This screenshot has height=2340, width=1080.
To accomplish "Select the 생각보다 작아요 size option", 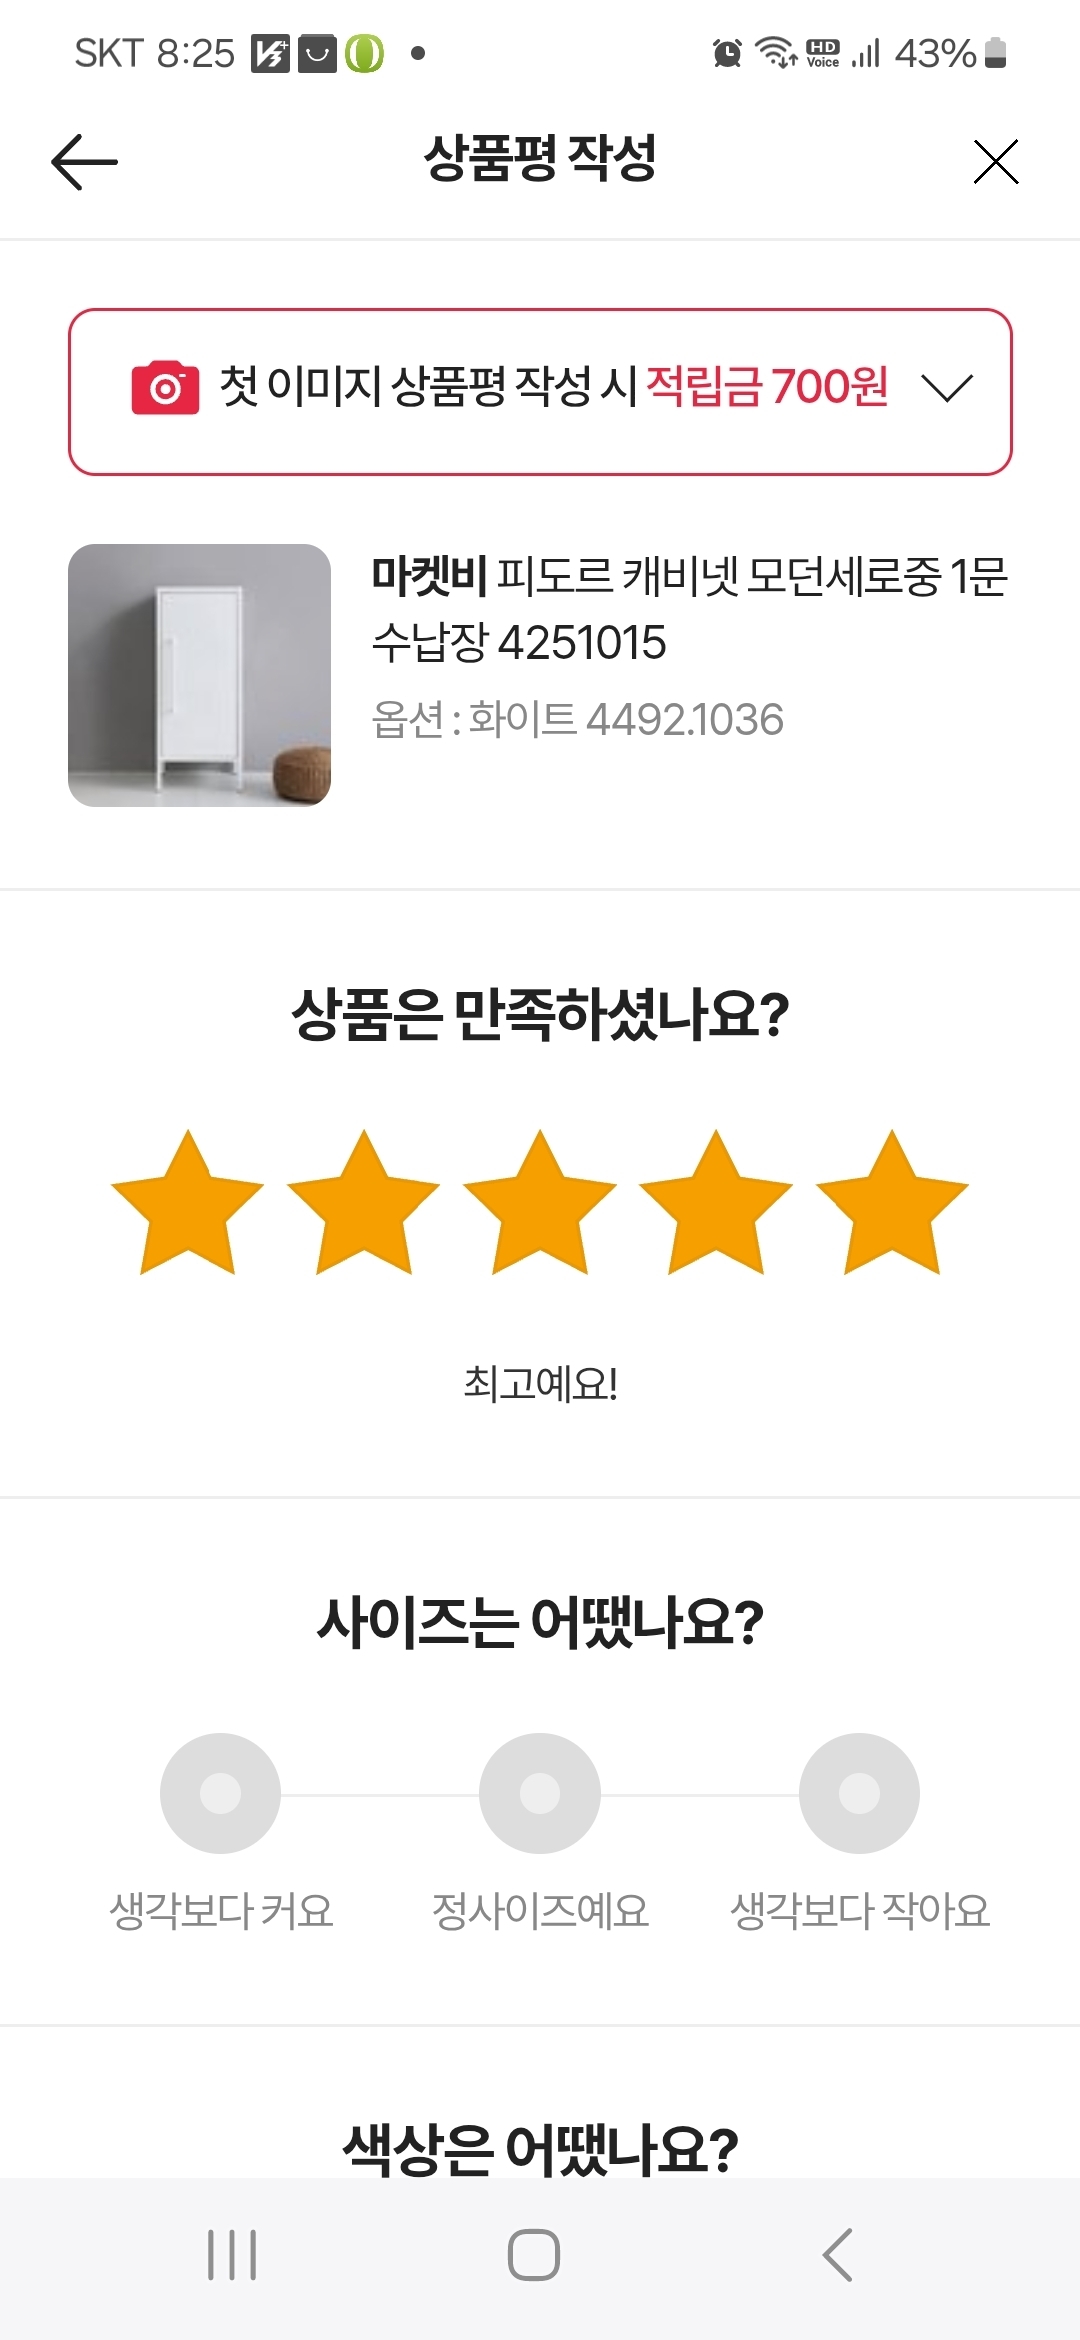I will (x=859, y=1793).
